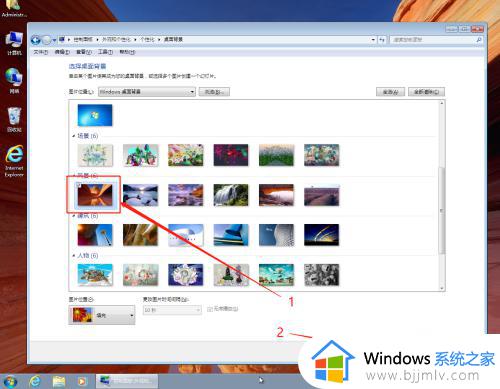Open the 编辑 menu

pyautogui.click(x=62, y=52)
